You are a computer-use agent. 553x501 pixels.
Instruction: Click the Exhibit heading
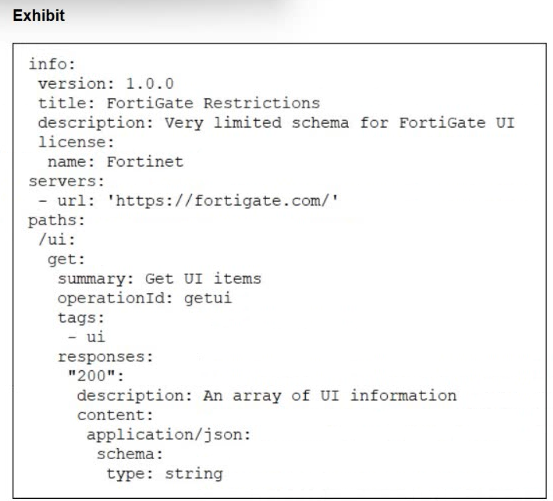(x=39, y=16)
